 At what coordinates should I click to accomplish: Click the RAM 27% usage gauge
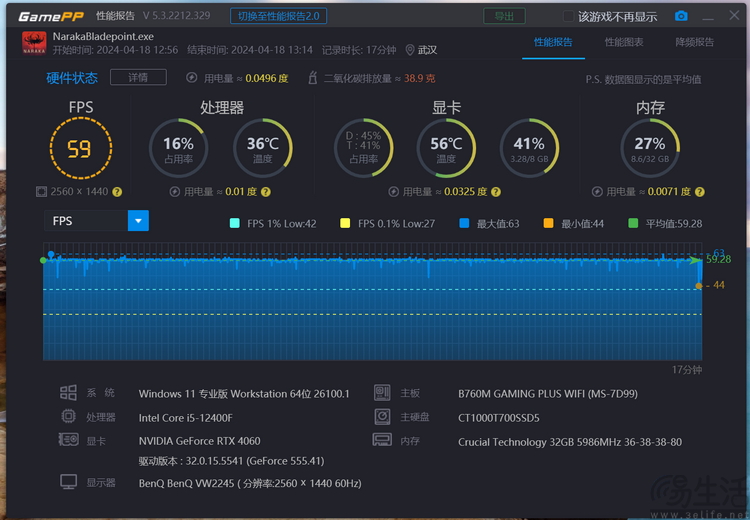(650, 148)
